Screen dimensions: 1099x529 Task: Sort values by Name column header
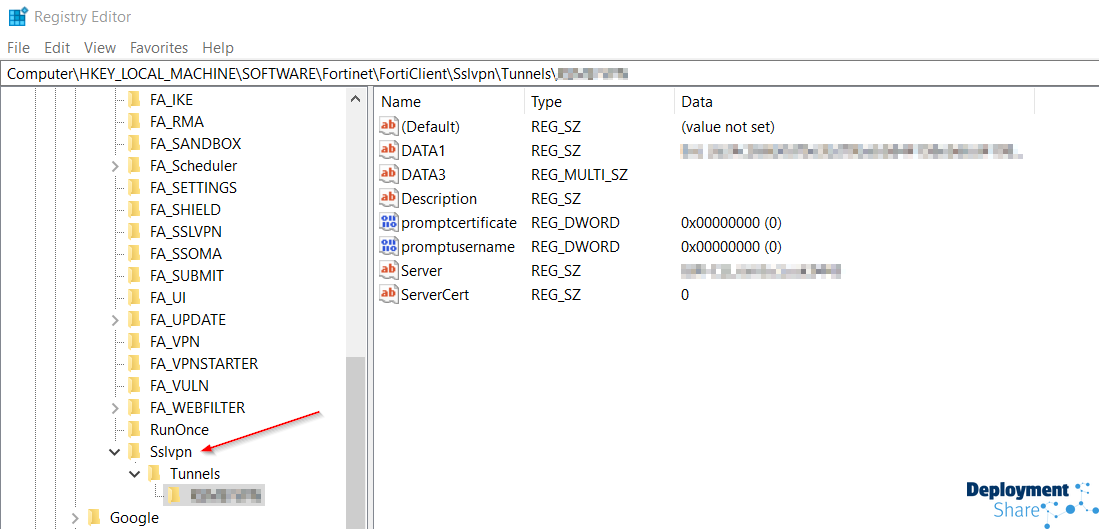click(x=449, y=101)
